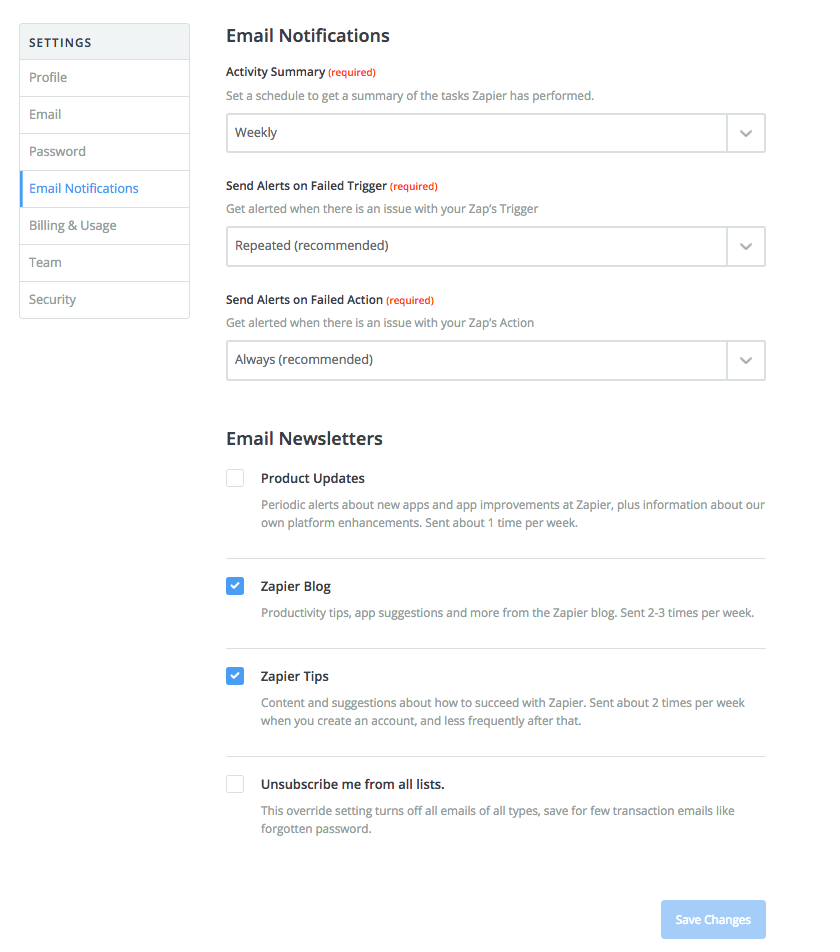Click the Save Changes button

click(x=713, y=919)
